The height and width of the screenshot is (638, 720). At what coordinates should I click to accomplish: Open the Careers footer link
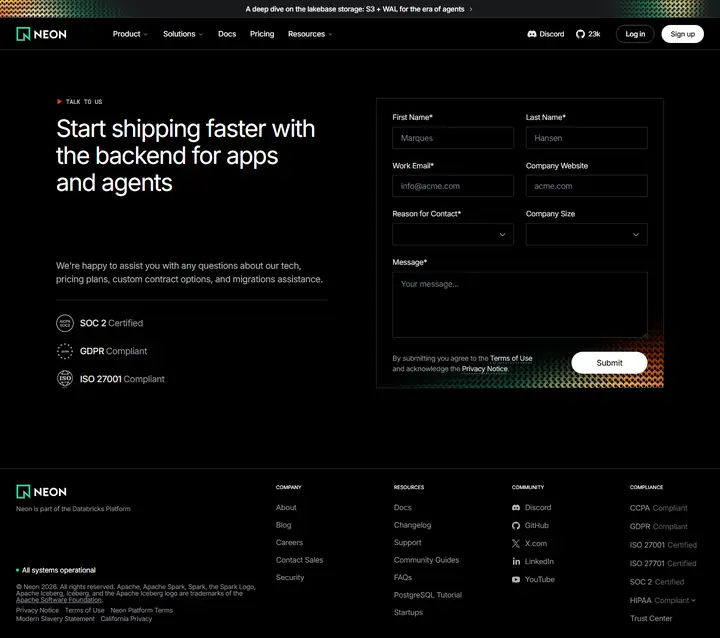click(289, 542)
